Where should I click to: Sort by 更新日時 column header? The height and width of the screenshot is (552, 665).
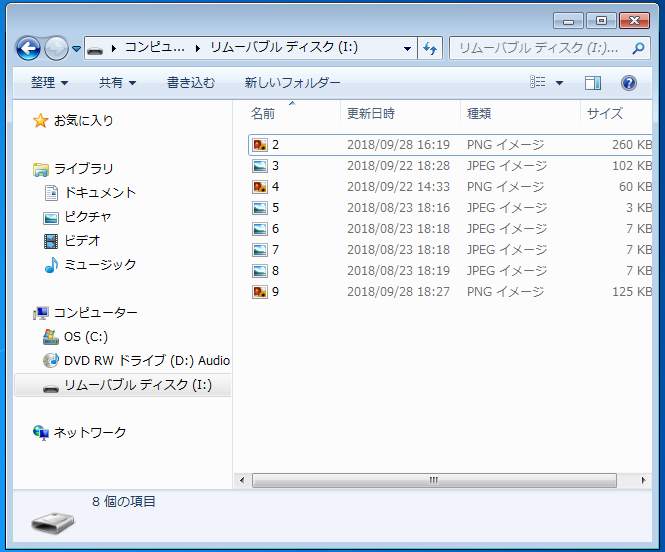[x=371, y=113]
